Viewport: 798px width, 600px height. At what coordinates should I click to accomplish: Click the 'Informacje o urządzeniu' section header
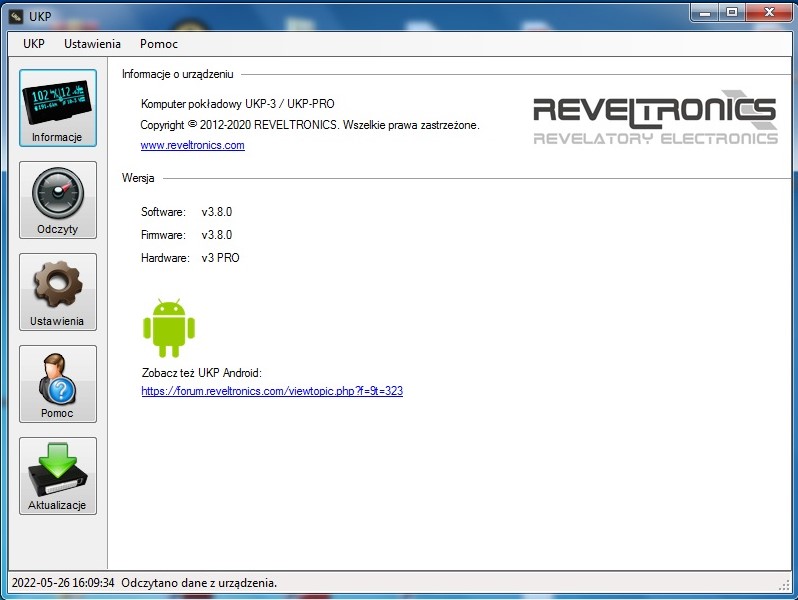coord(178,74)
